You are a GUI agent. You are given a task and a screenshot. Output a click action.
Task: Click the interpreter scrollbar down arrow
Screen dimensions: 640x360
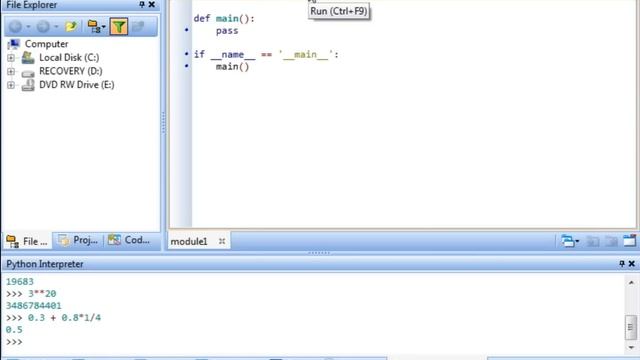631,347
